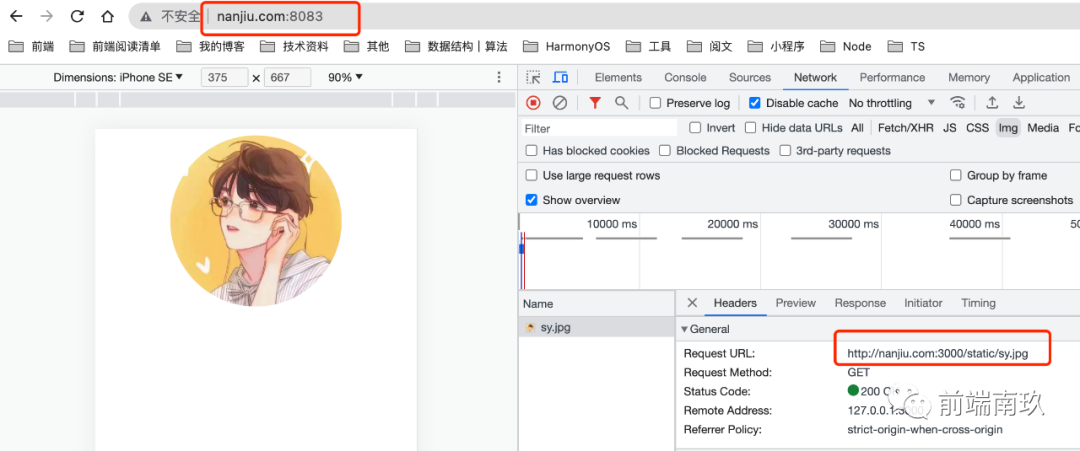Enable the Group by frame checkbox
The height and width of the screenshot is (451, 1080).
coord(955,175)
